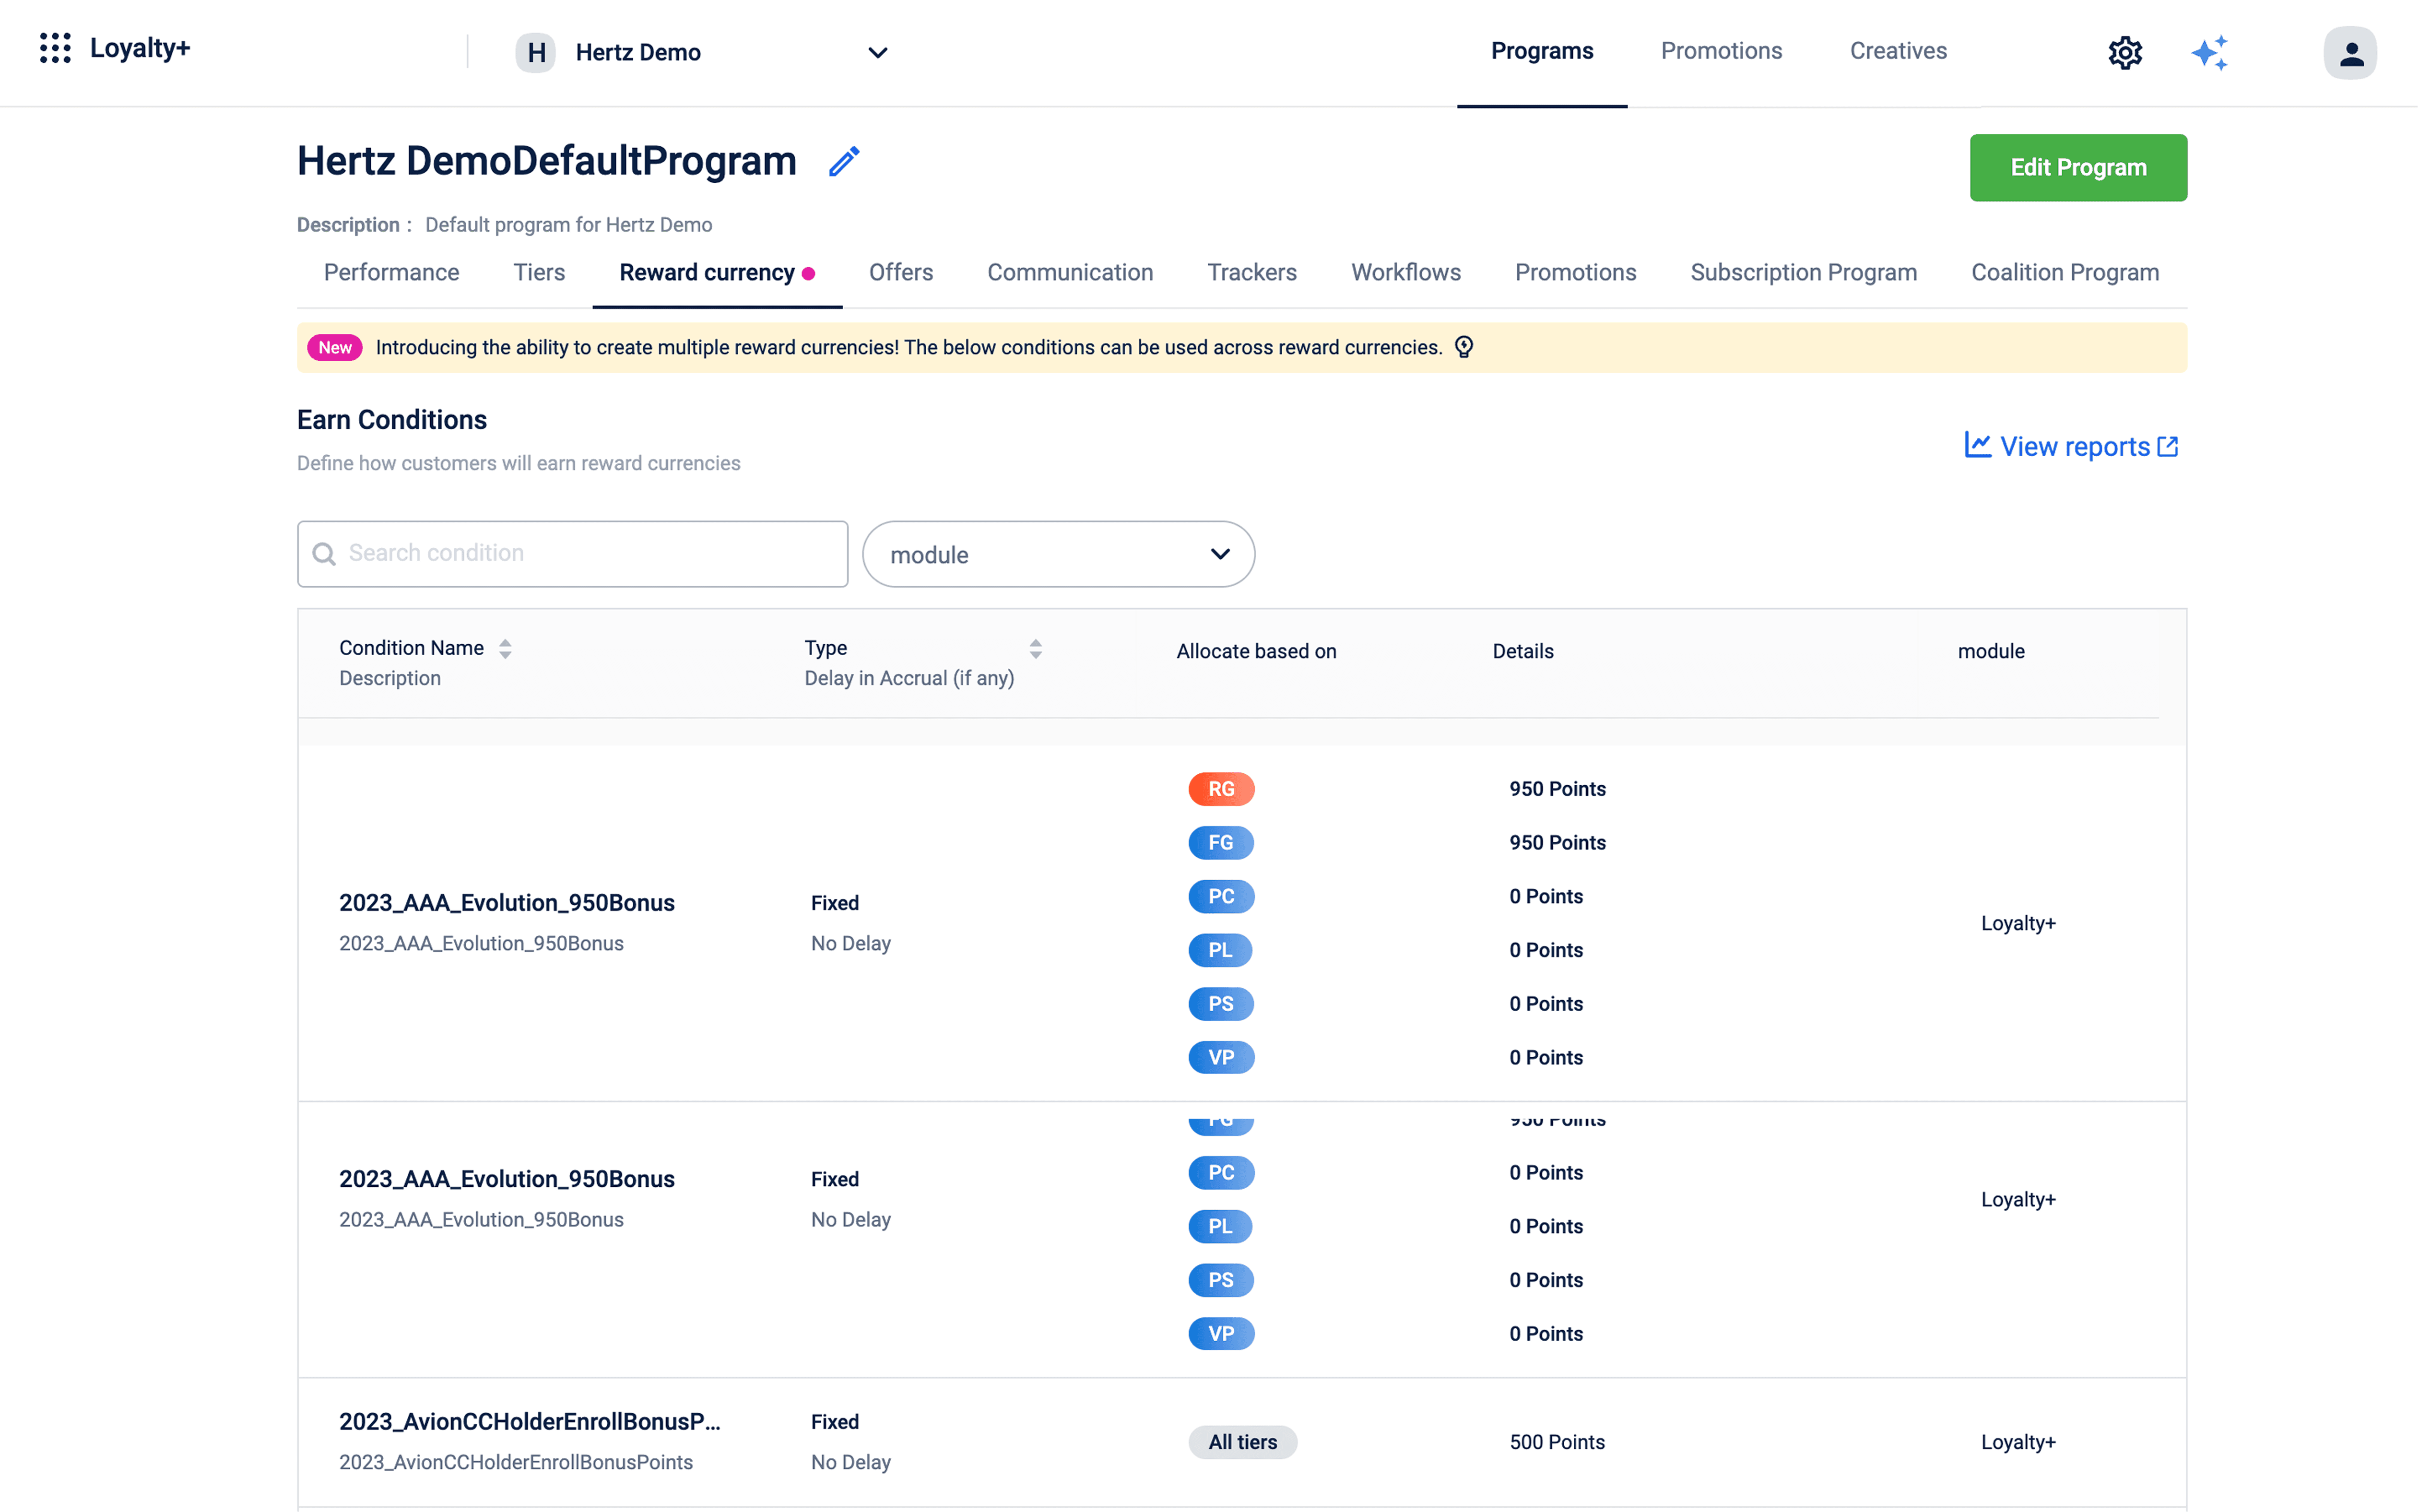
Task: Open the AI sparkle assistant icon
Action: tap(2210, 52)
